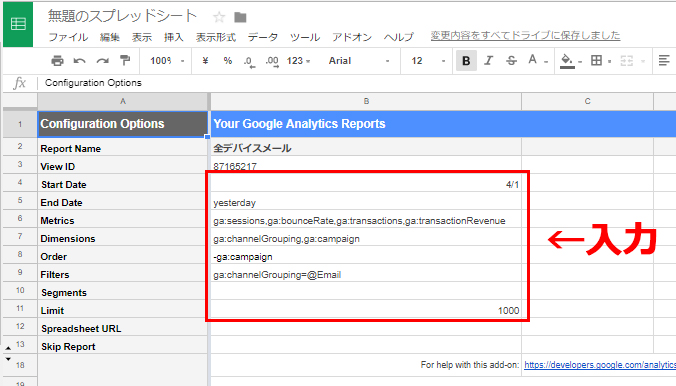Select the paint format tool
The width and height of the screenshot is (676, 386).
pos(125,61)
